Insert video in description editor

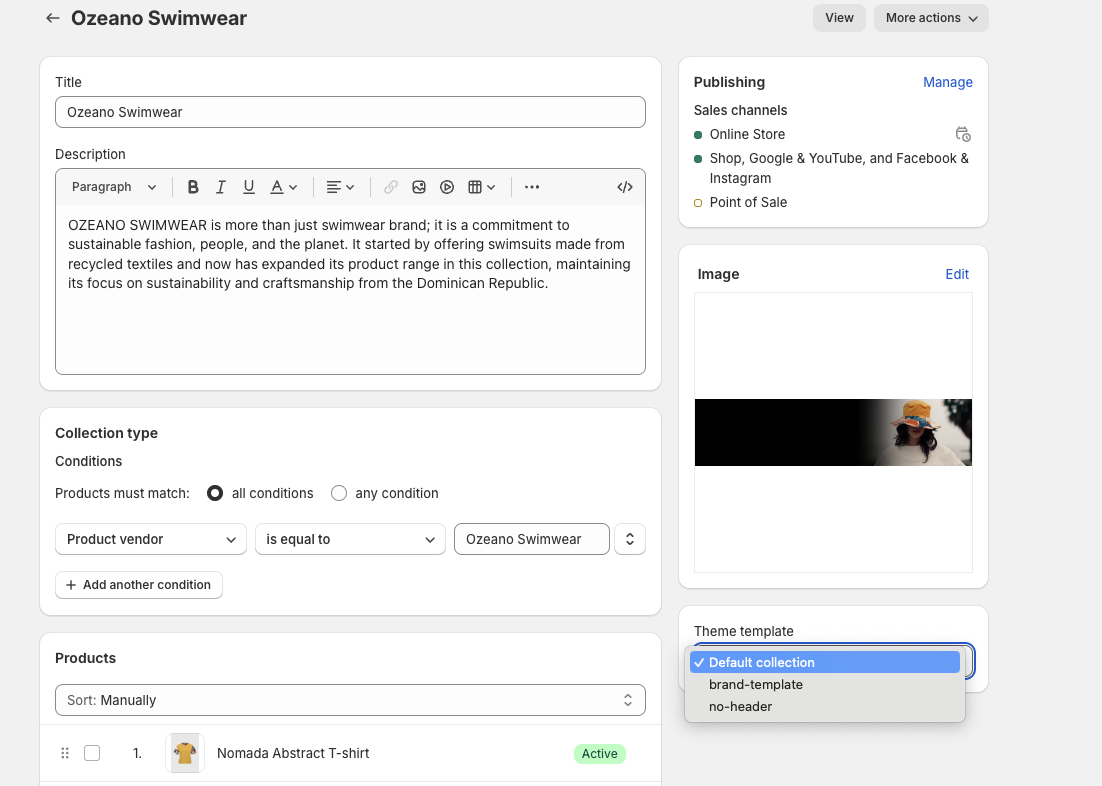447,187
